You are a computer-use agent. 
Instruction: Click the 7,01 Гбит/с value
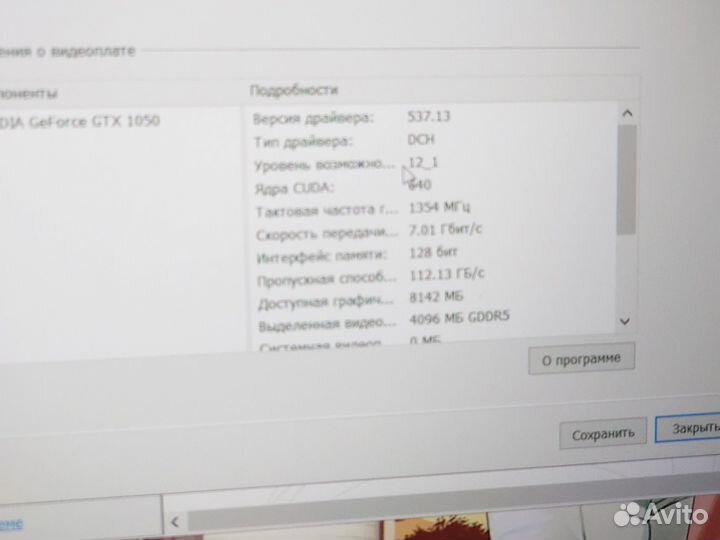click(445, 229)
